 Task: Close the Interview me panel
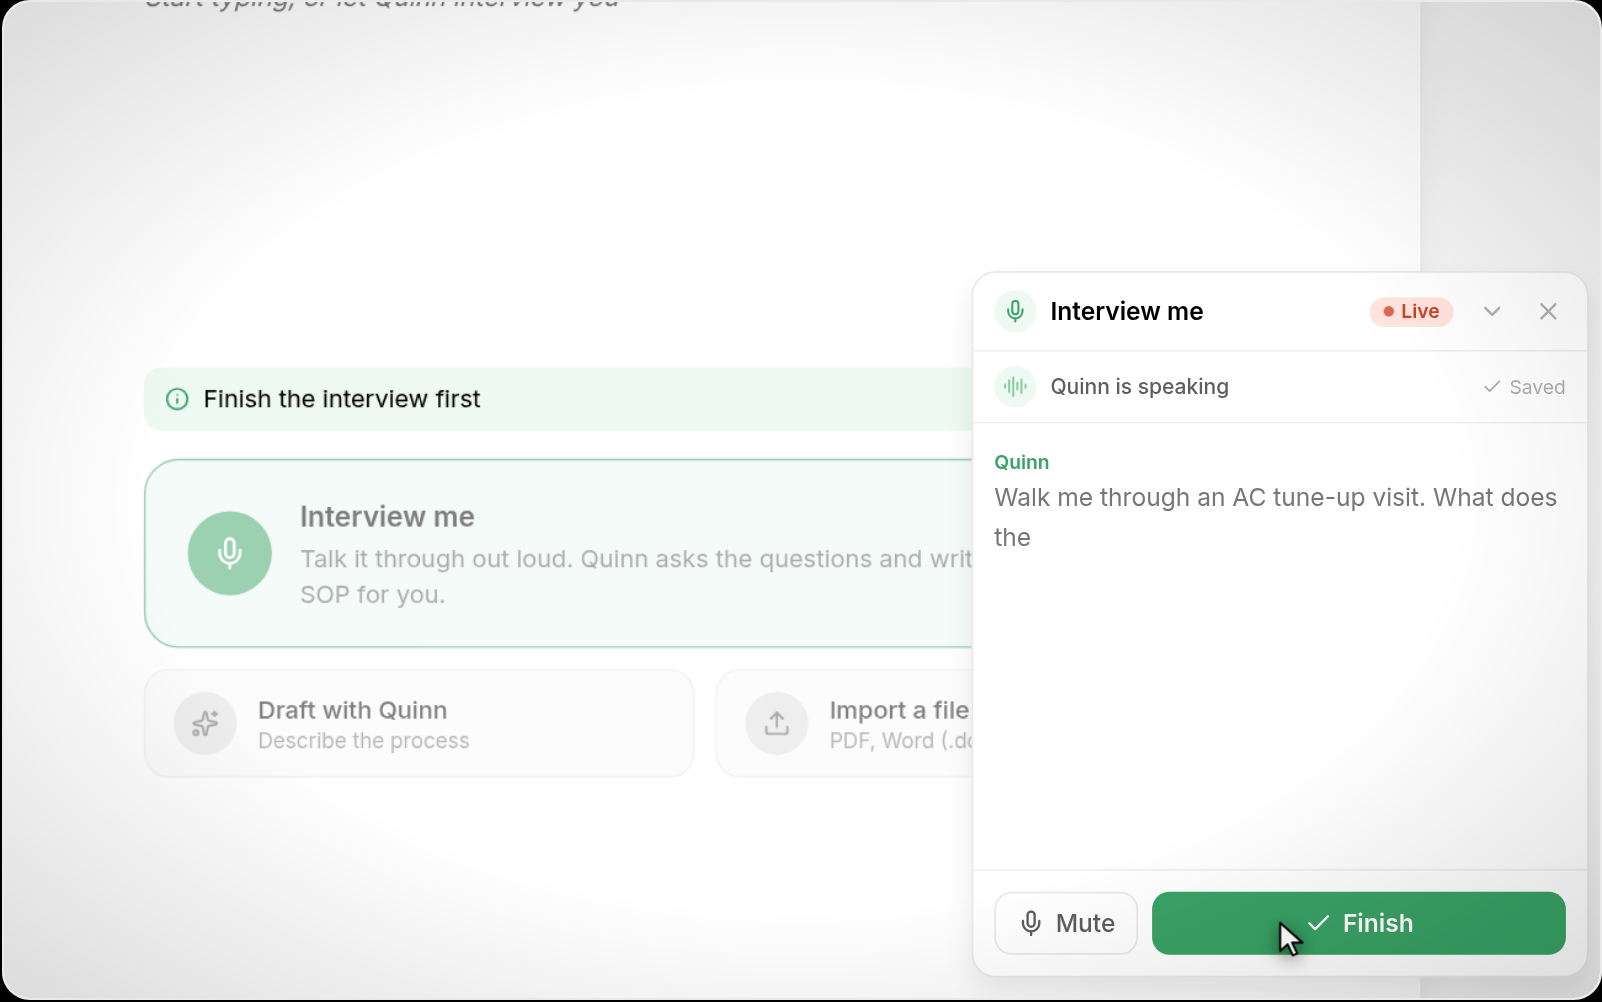tap(1548, 311)
